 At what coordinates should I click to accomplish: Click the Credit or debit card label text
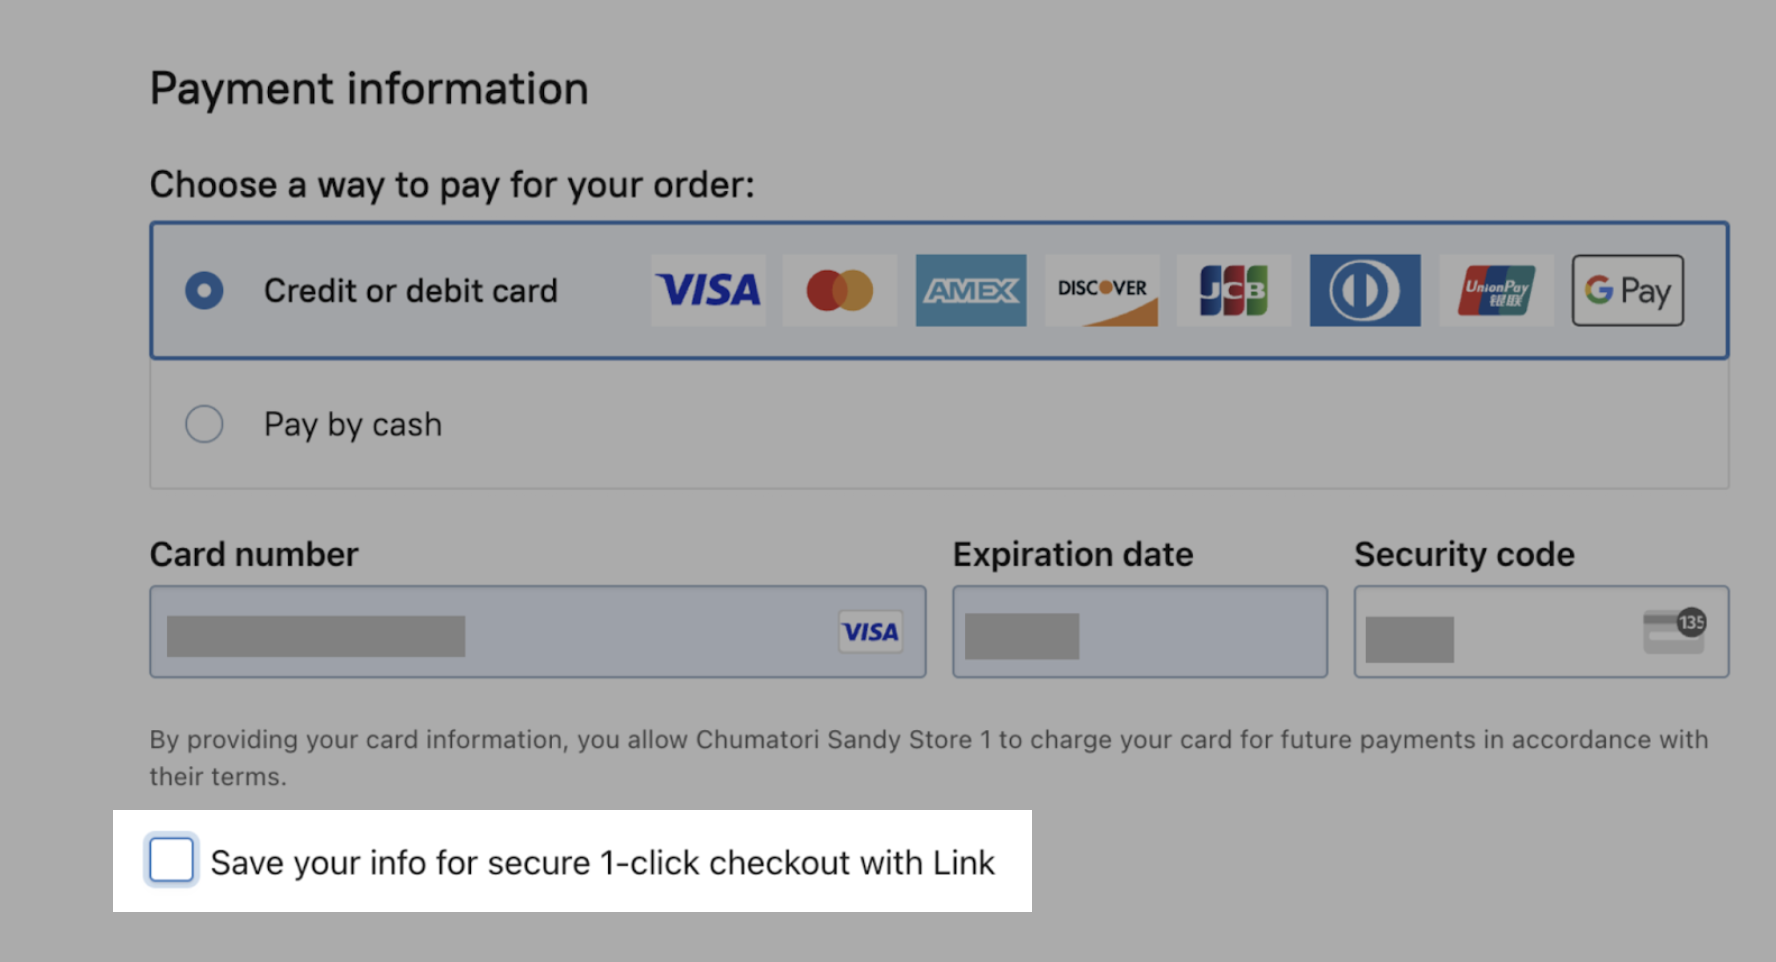coord(410,290)
